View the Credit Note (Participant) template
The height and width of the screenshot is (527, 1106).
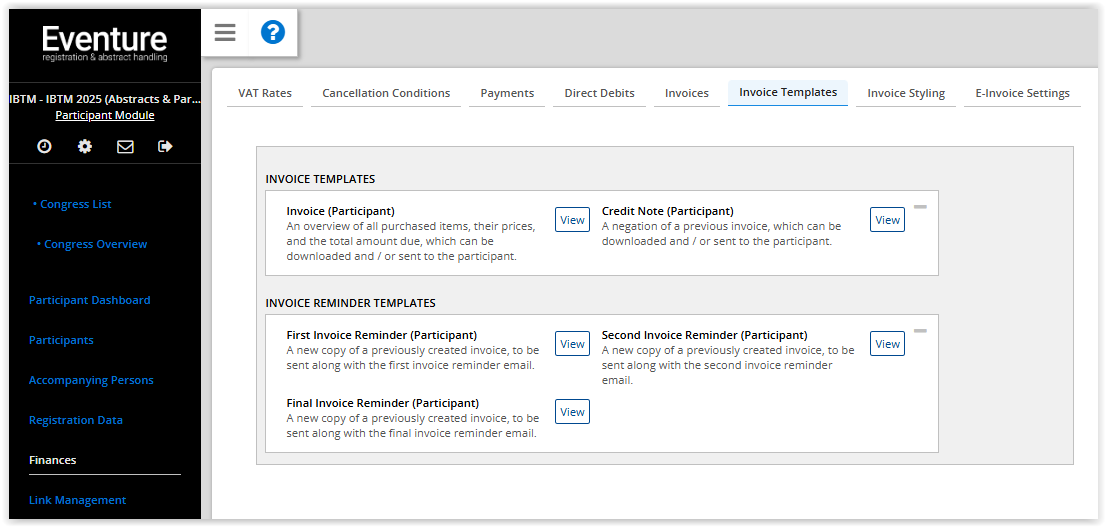click(887, 220)
